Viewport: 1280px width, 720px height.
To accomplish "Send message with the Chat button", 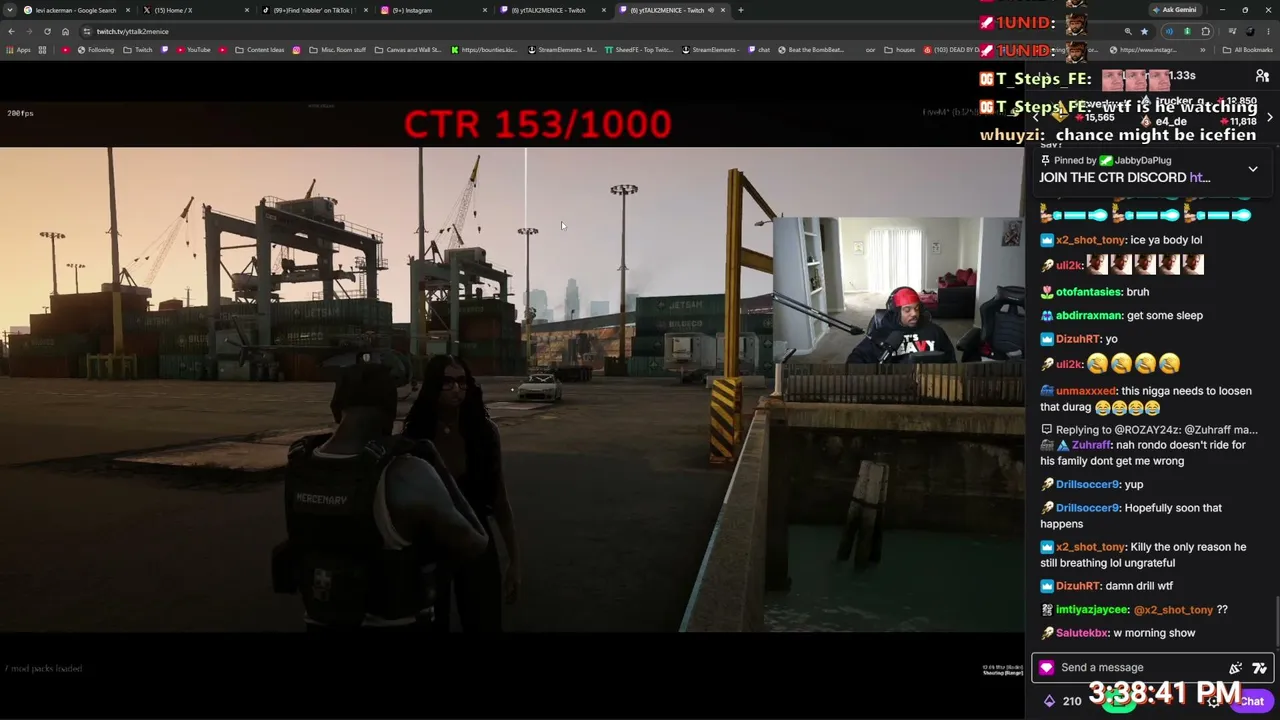I will (x=1252, y=701).
